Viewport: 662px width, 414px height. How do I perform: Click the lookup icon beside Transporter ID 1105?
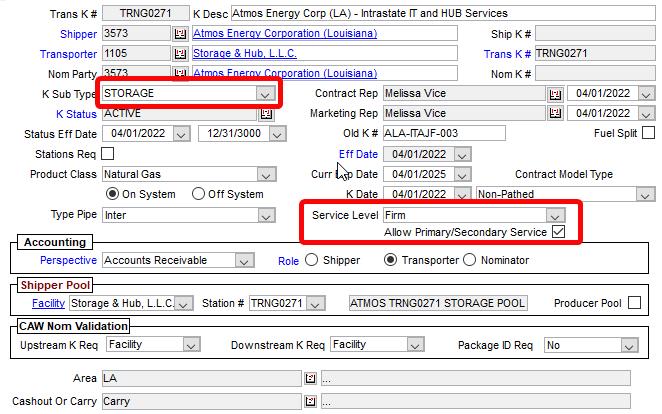pos(180,54)
